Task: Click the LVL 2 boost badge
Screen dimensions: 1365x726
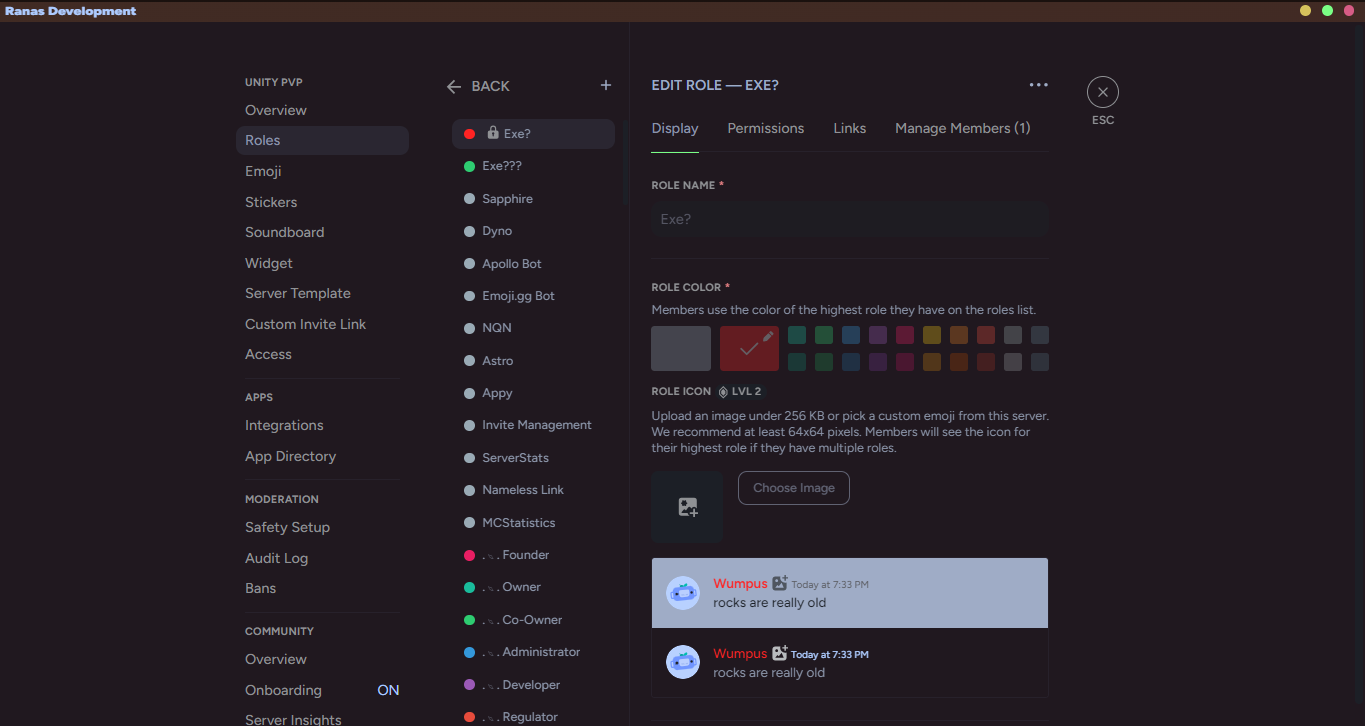Action: (x=740, y=392)
